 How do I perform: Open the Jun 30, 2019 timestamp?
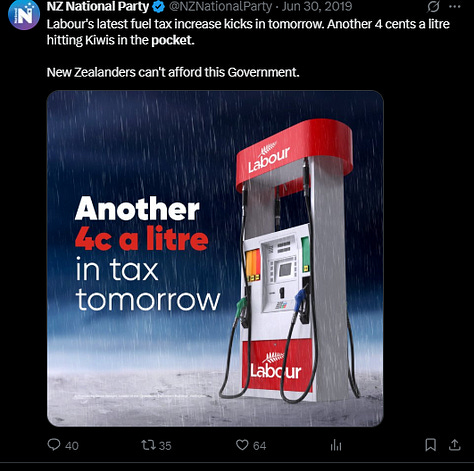click(317, 7)
